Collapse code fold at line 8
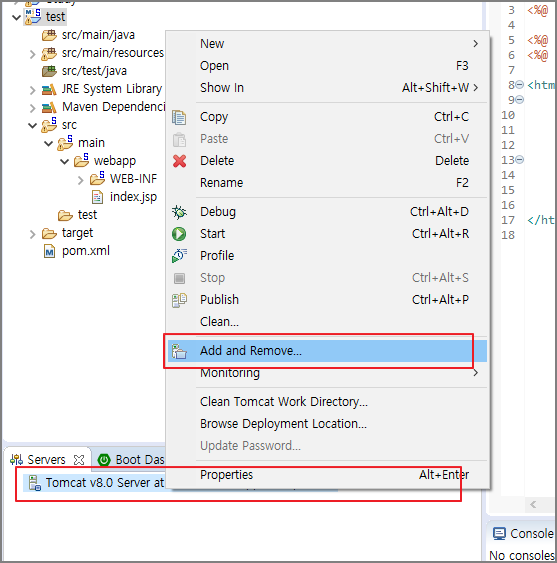557x563 pixels. [520, 85]
